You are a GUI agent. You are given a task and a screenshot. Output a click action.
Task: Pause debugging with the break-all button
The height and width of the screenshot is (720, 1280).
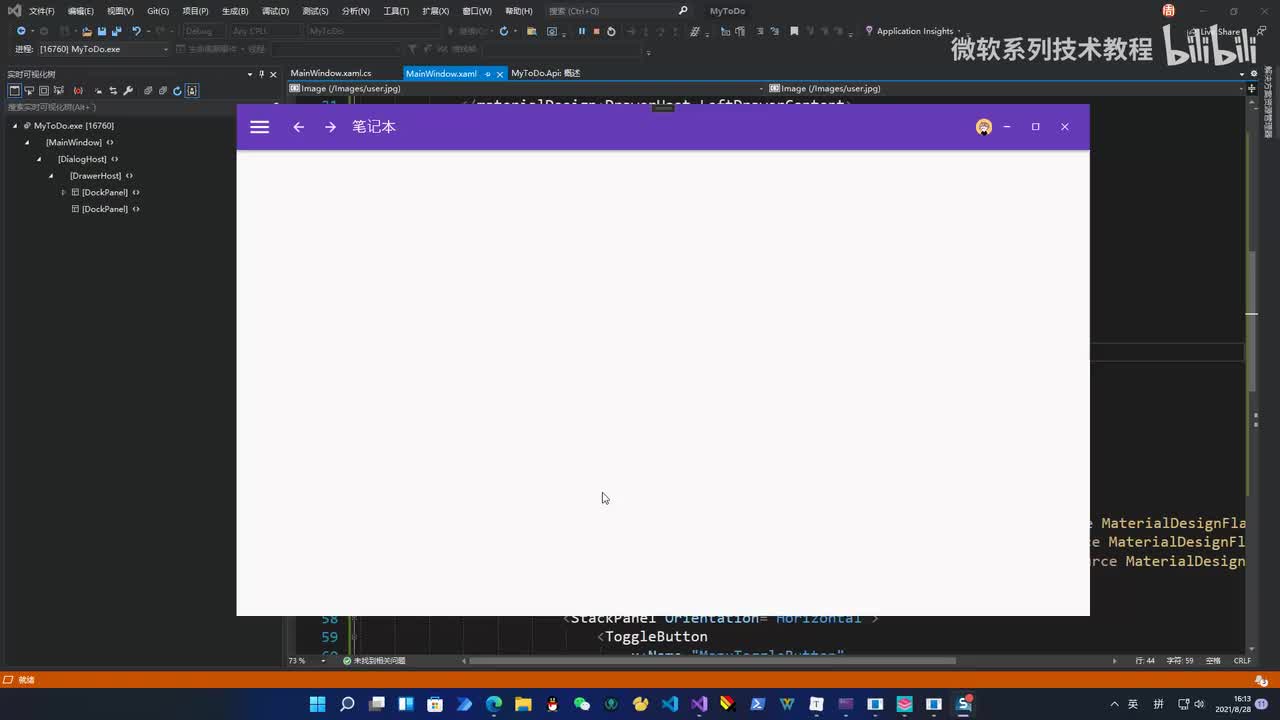[x=582, y=31]
